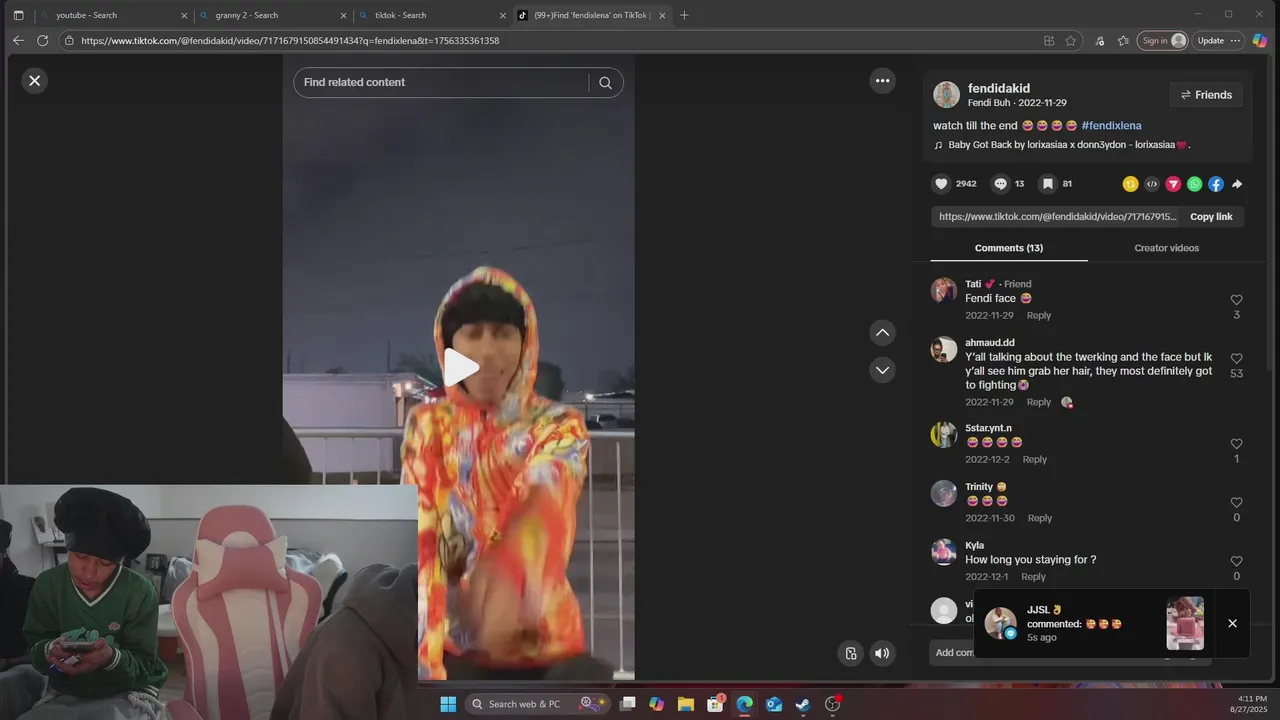Screen dimensions: 1280x720
Task: Toggle the auto-scroll icon beside the volume button
Action: tap(850, 653)
